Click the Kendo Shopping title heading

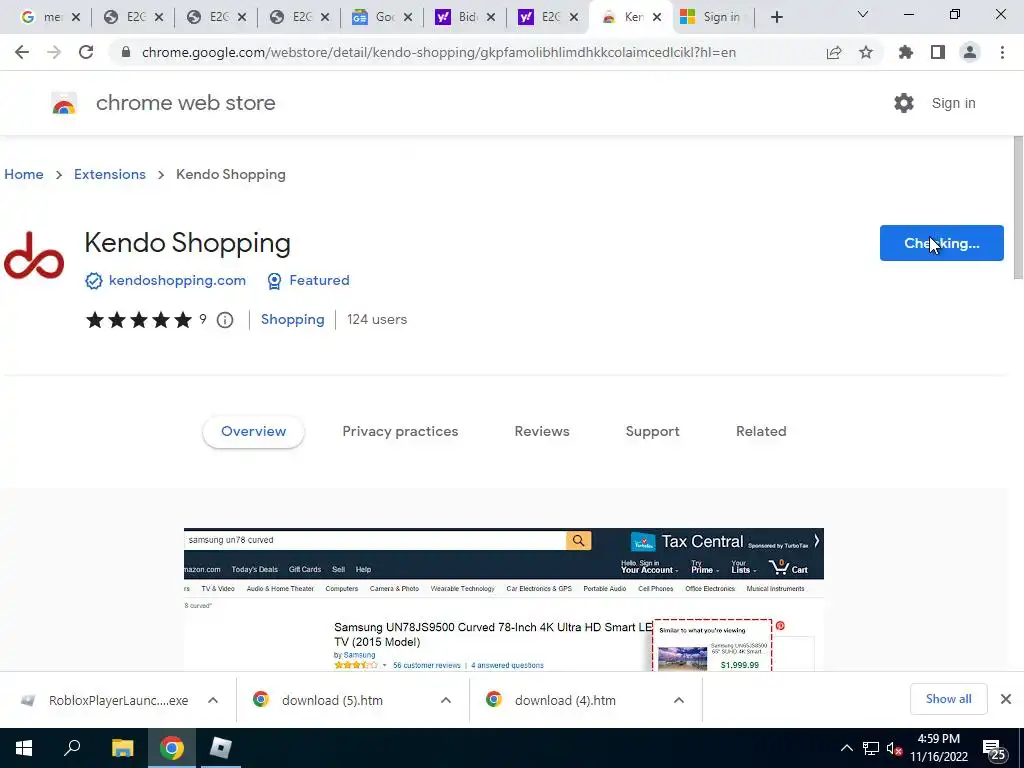coord(187,243)
